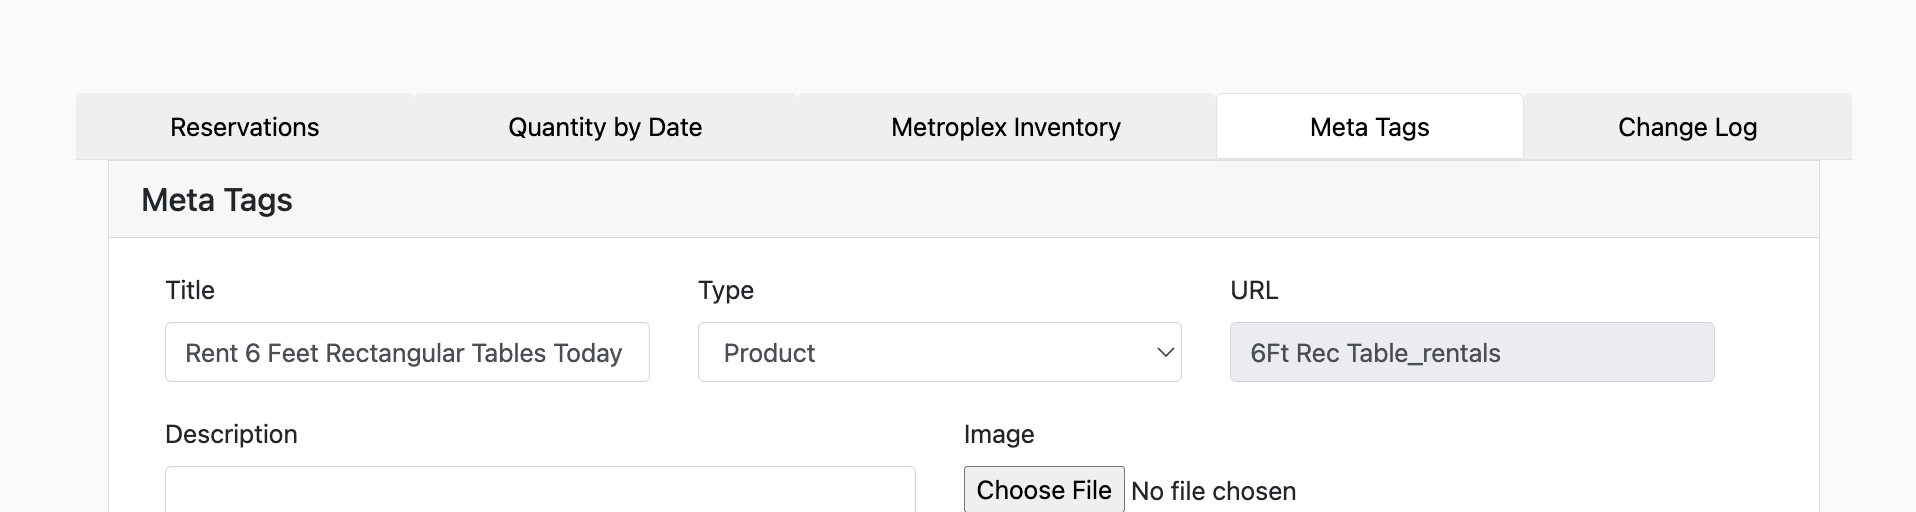Click the Image field label
This screenshot has width=1916, height=512.
pos(999,434)
